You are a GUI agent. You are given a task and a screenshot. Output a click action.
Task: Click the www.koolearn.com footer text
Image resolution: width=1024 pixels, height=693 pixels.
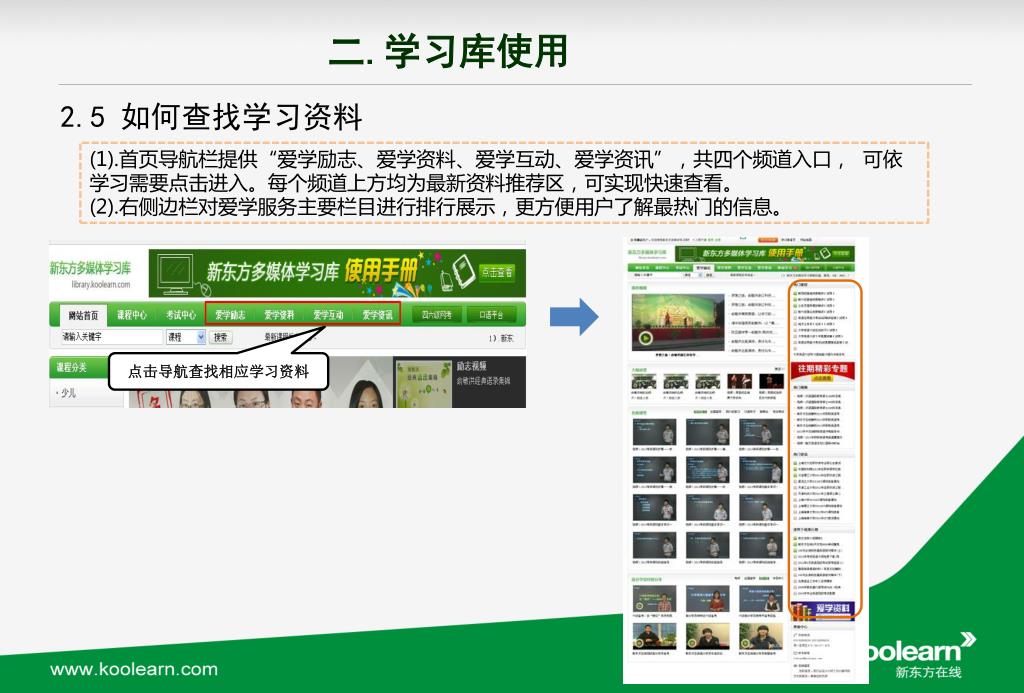tap(134, 669)
